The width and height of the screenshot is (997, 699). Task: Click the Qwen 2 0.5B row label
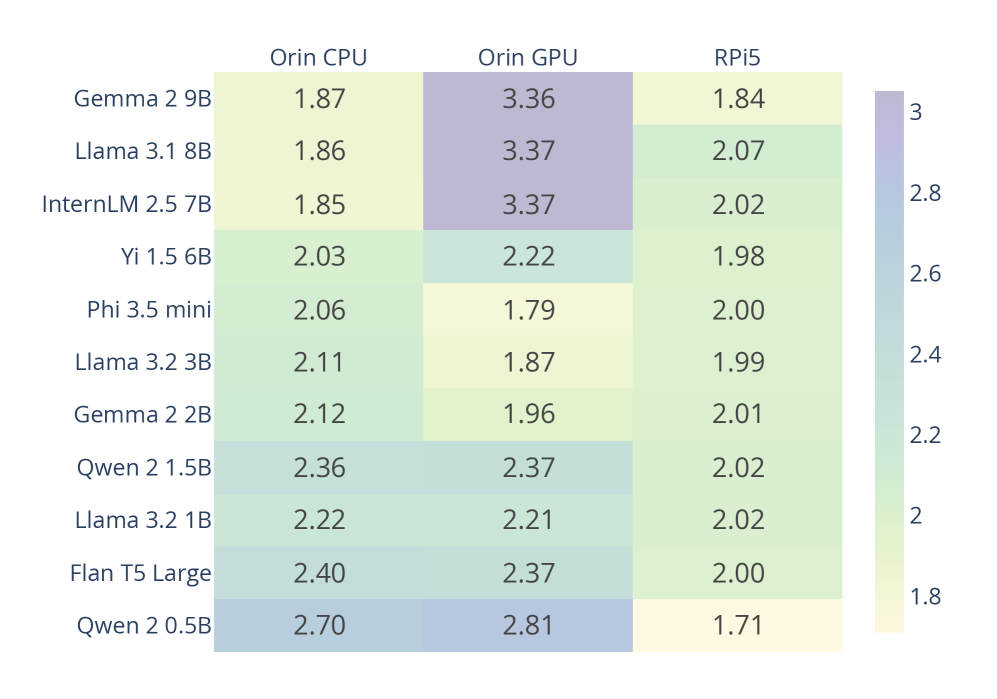(x=144, y=626)
